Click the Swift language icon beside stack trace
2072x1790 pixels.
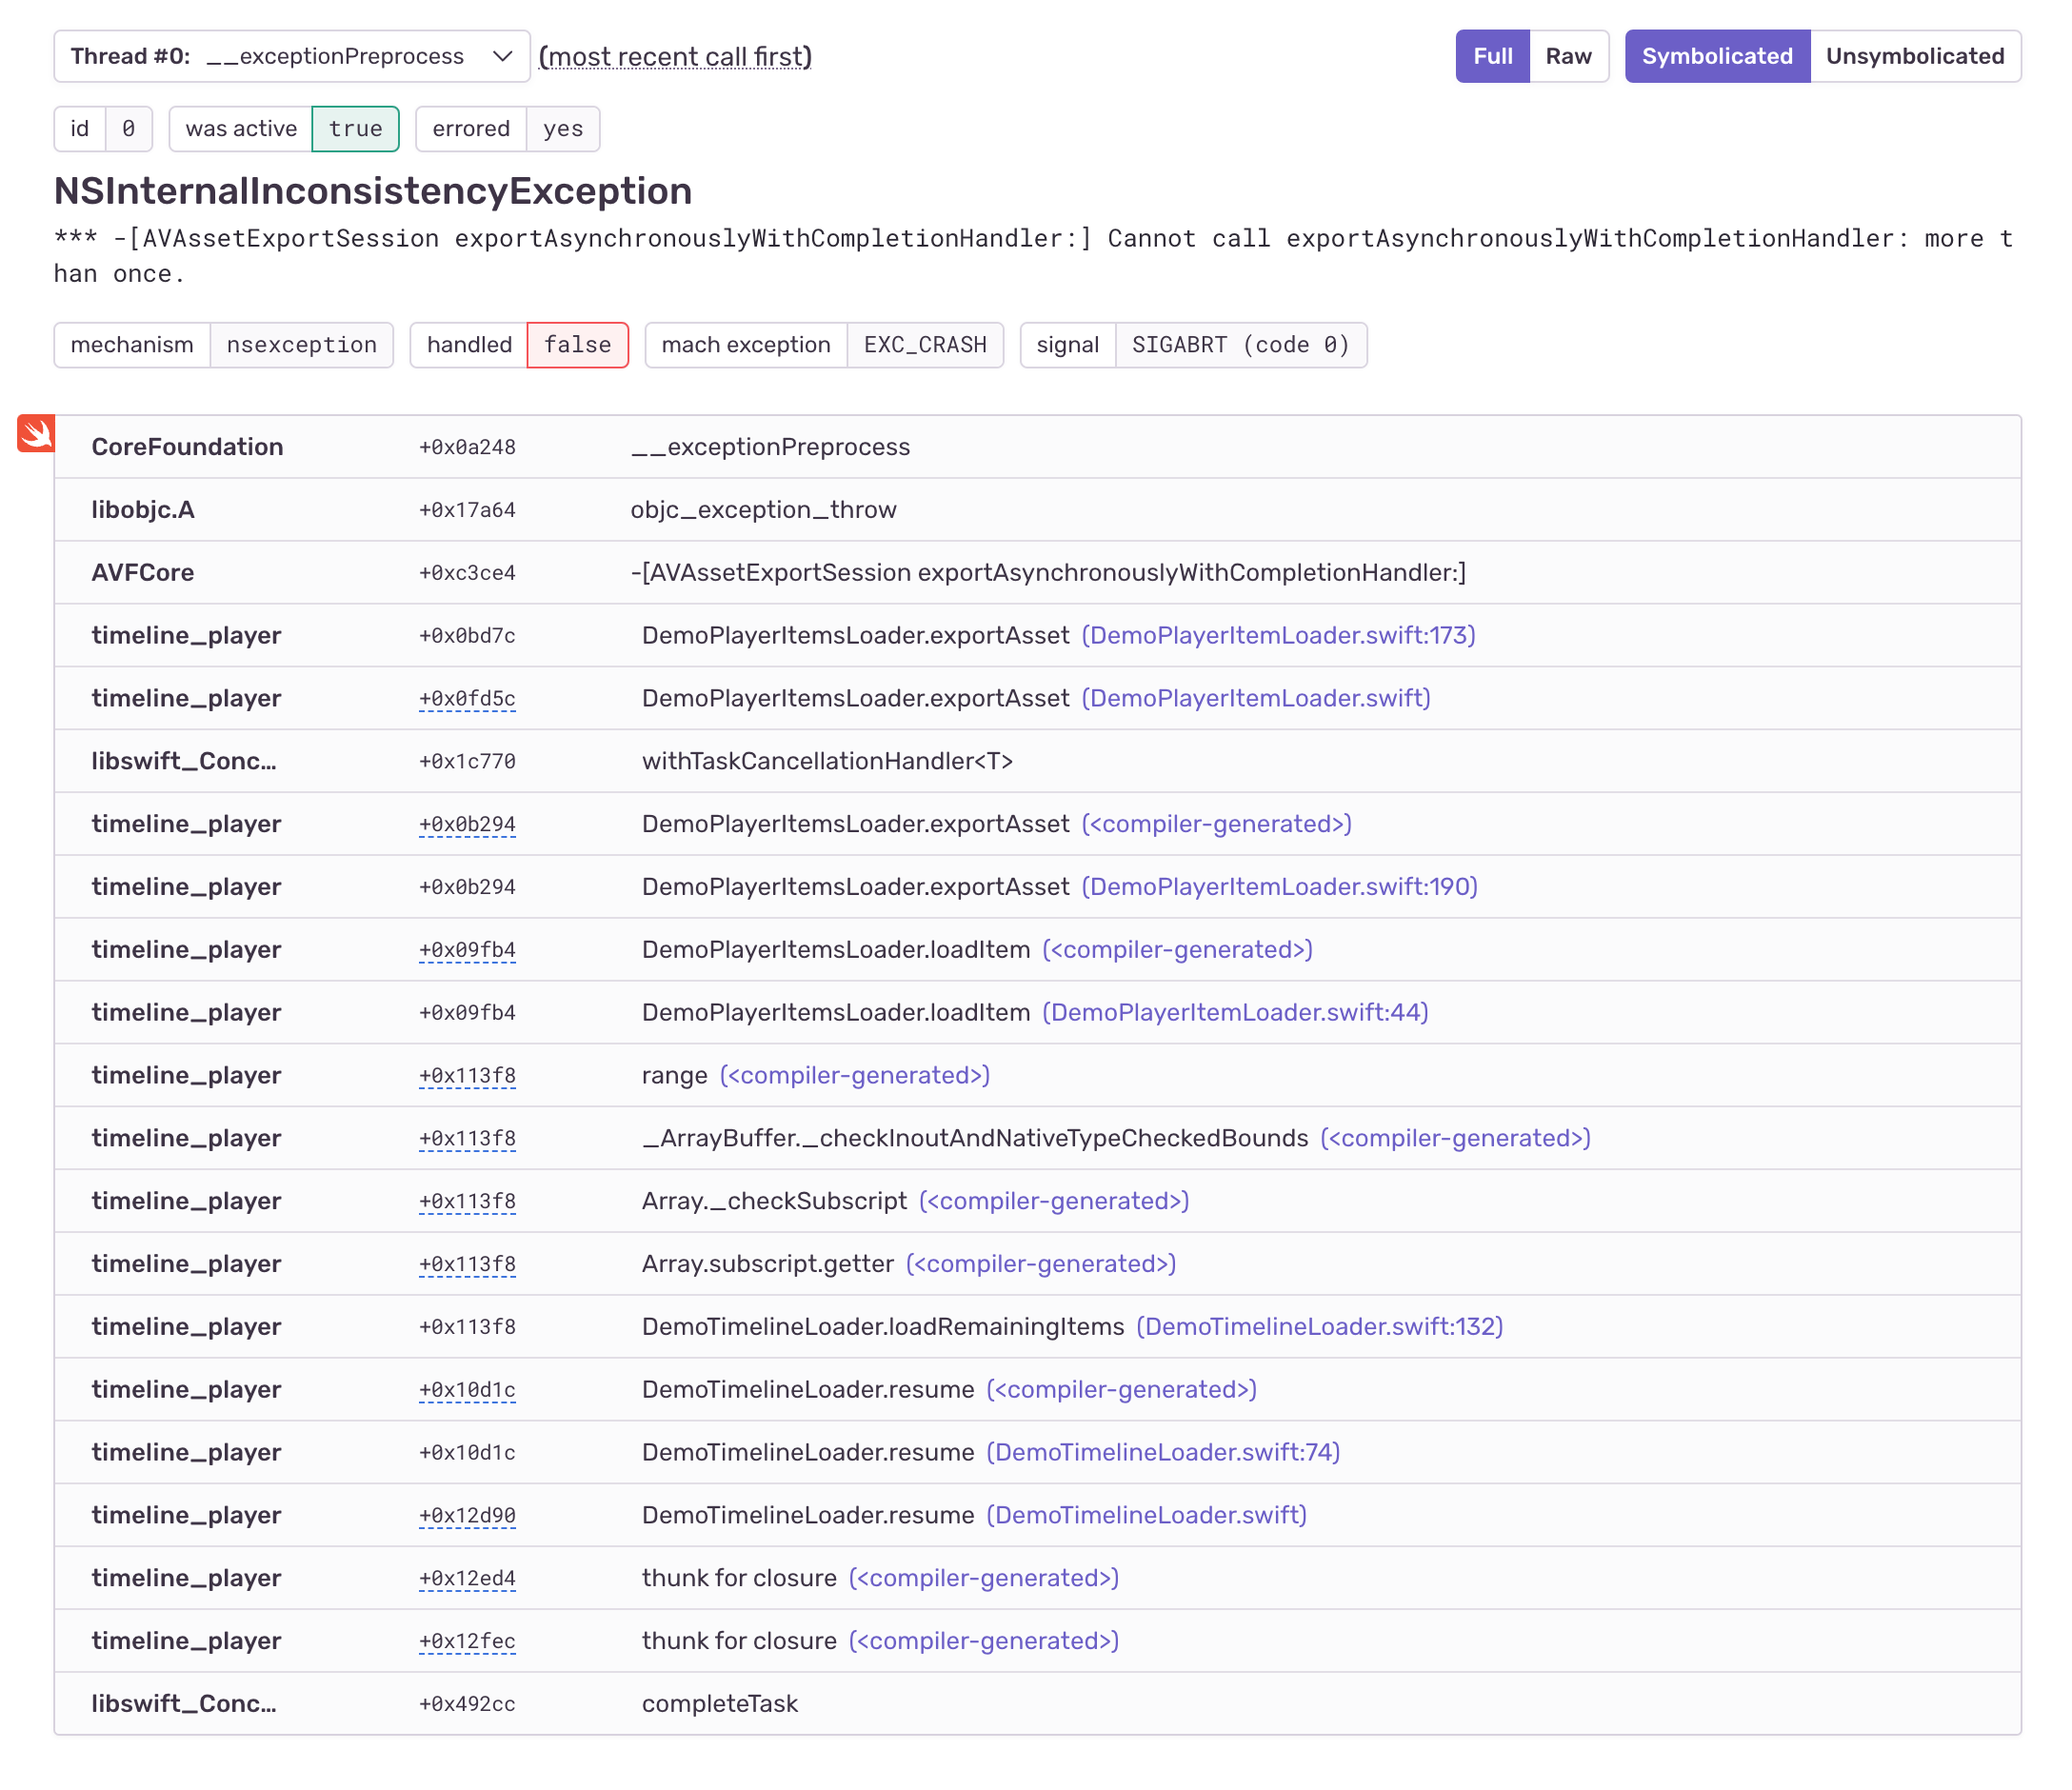[x=36, y=433]
